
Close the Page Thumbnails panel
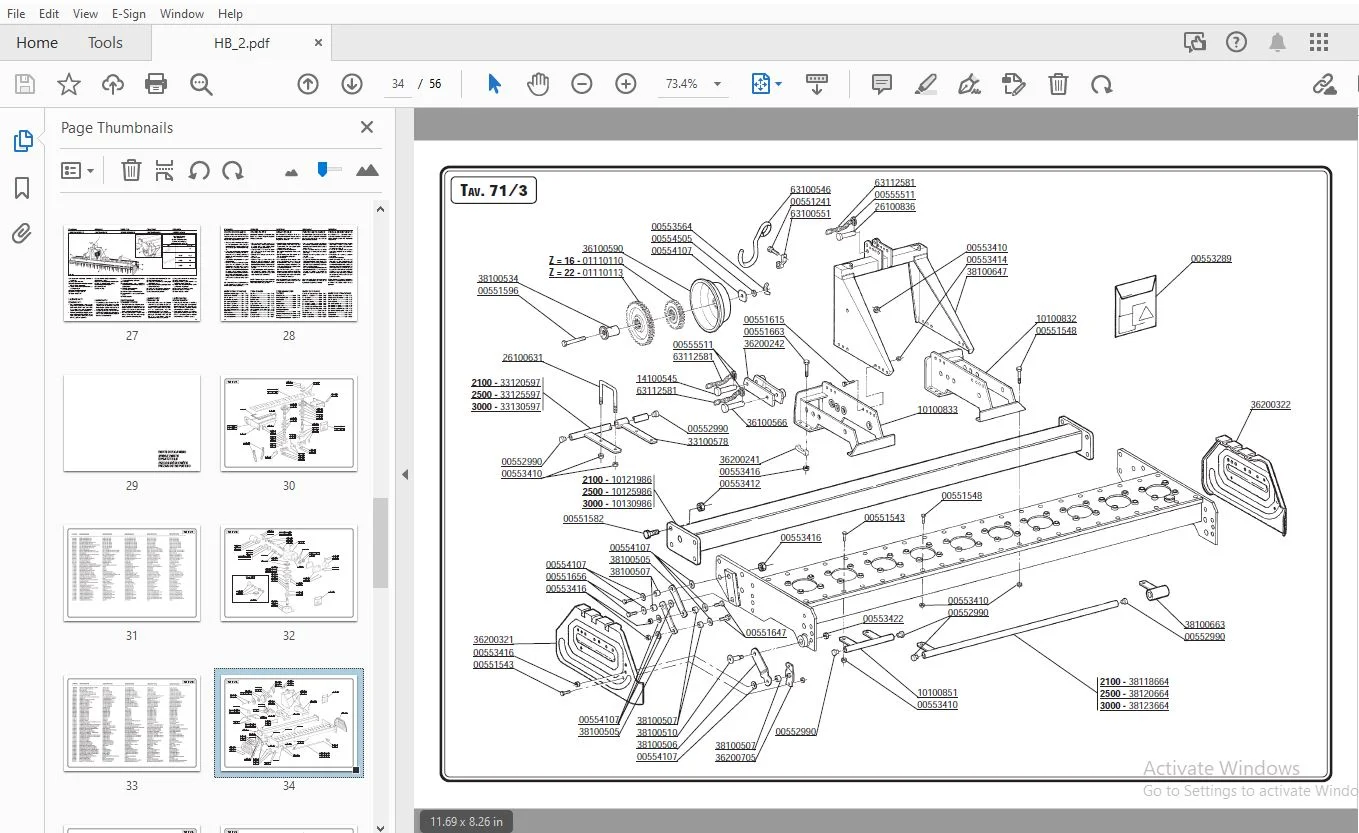(367, 127)
